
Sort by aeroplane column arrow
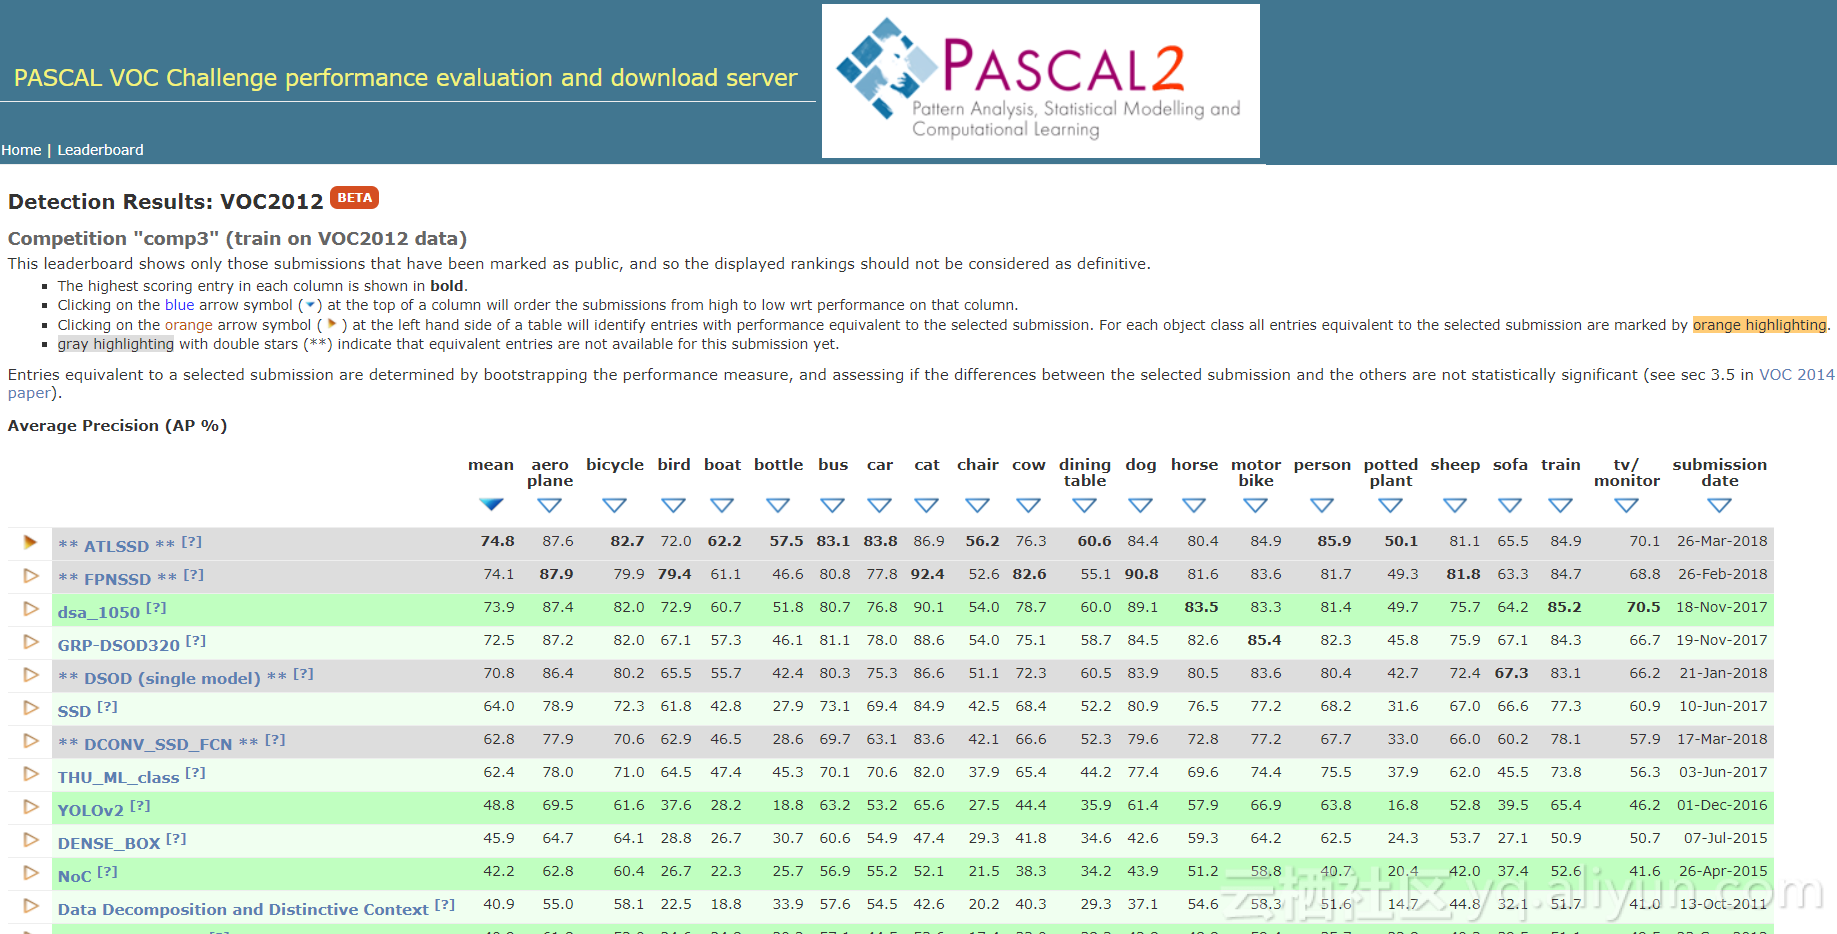tap(550, 505)
